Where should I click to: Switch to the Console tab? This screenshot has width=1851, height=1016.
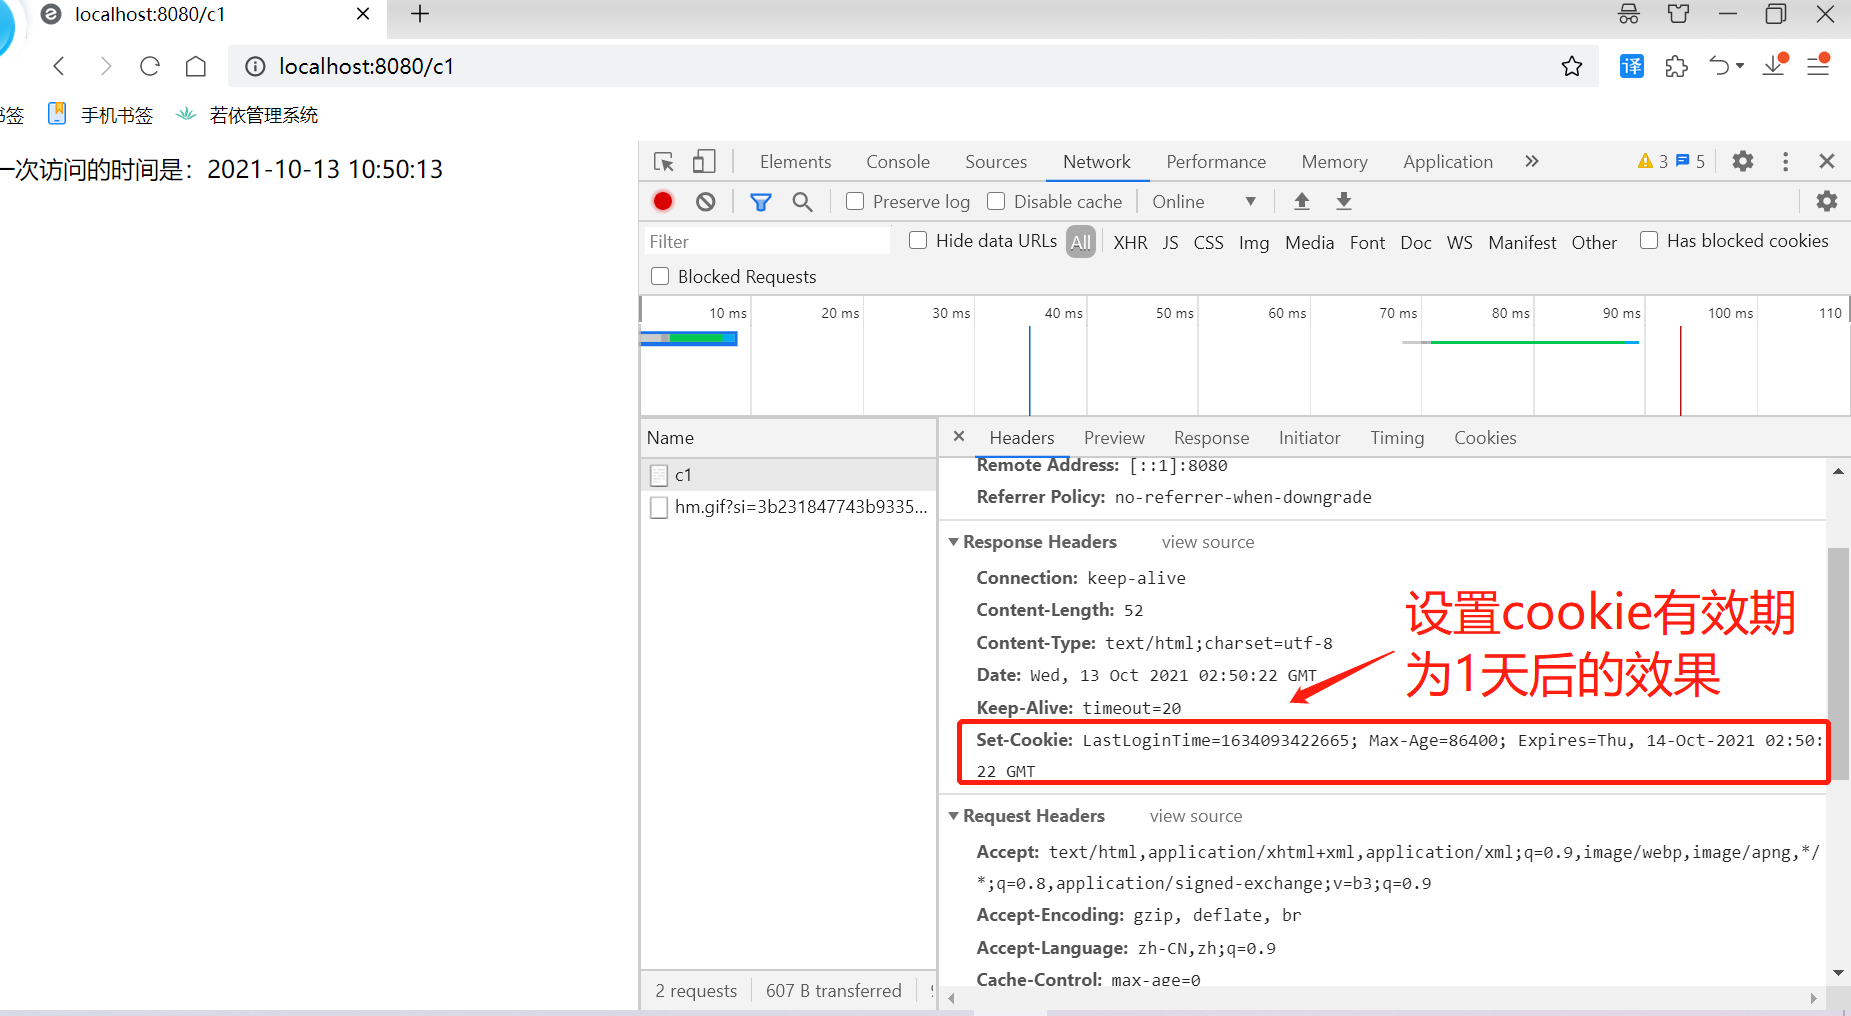click(898, 162)
